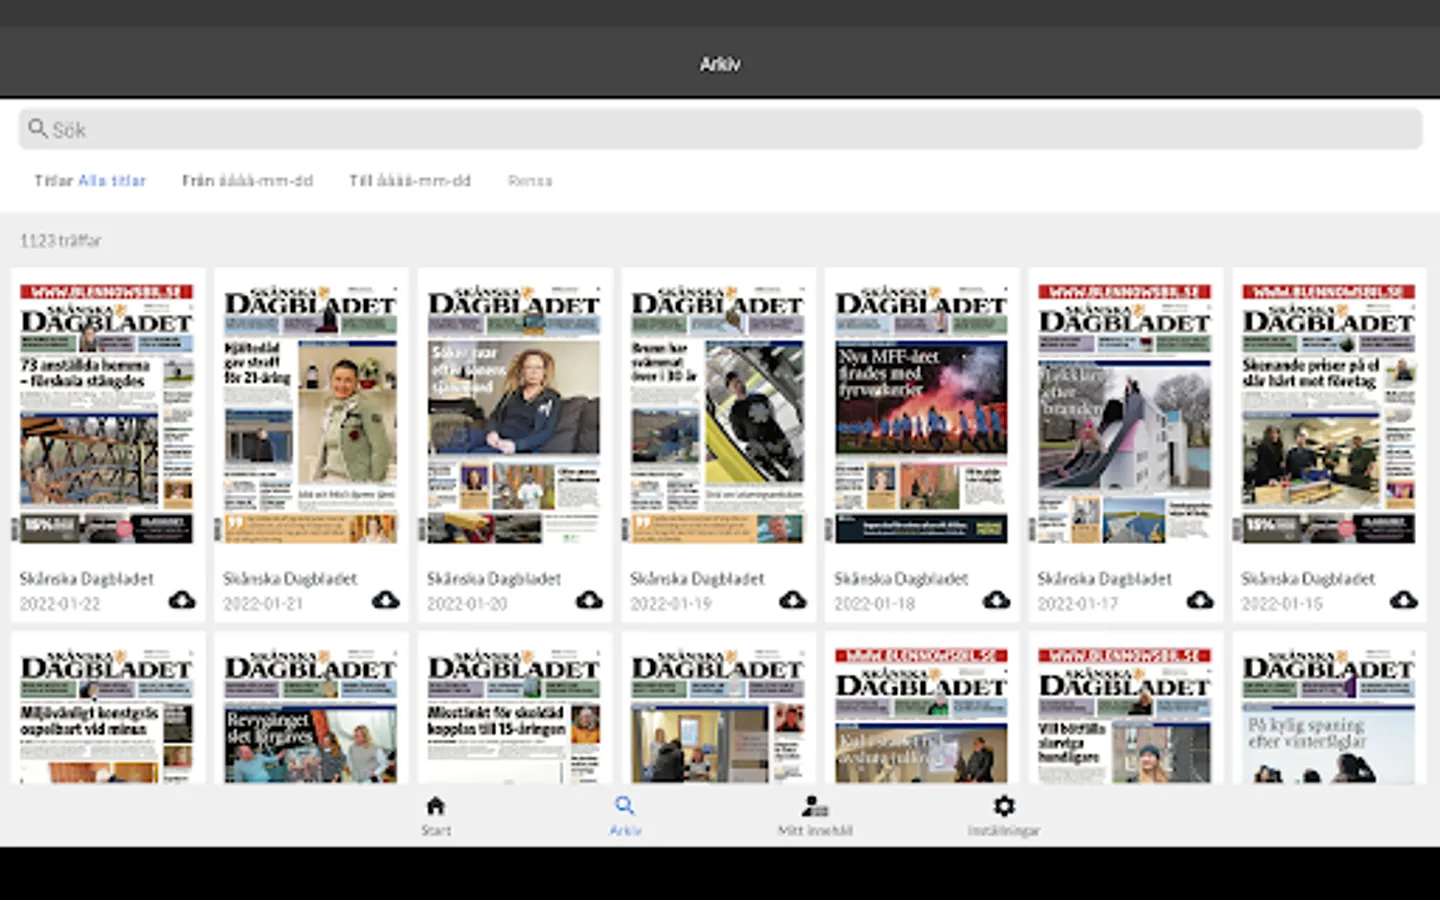Download the 2022-01-18 edition with cloud icon
Image resolution: width=1440 pixels, height=900 pixels.
(997, 600)
